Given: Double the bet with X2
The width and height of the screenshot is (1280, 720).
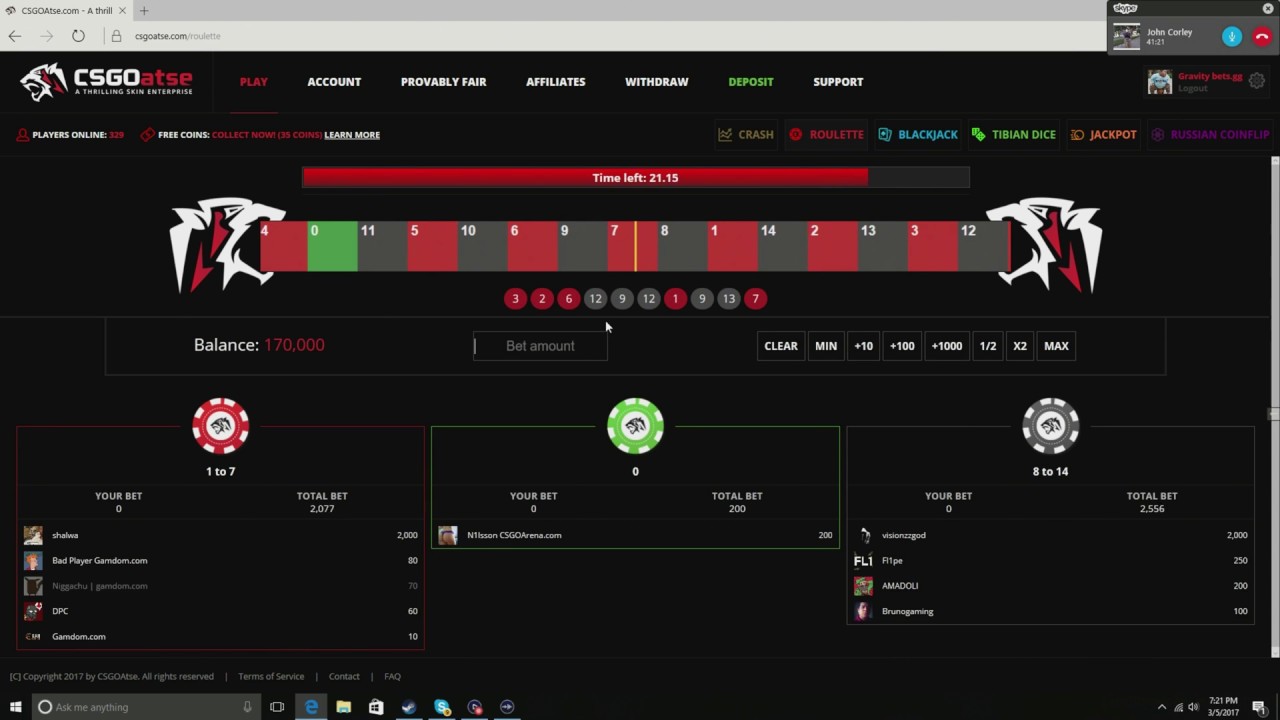Looking at the screenshot, I should (x=1020, y=346).
